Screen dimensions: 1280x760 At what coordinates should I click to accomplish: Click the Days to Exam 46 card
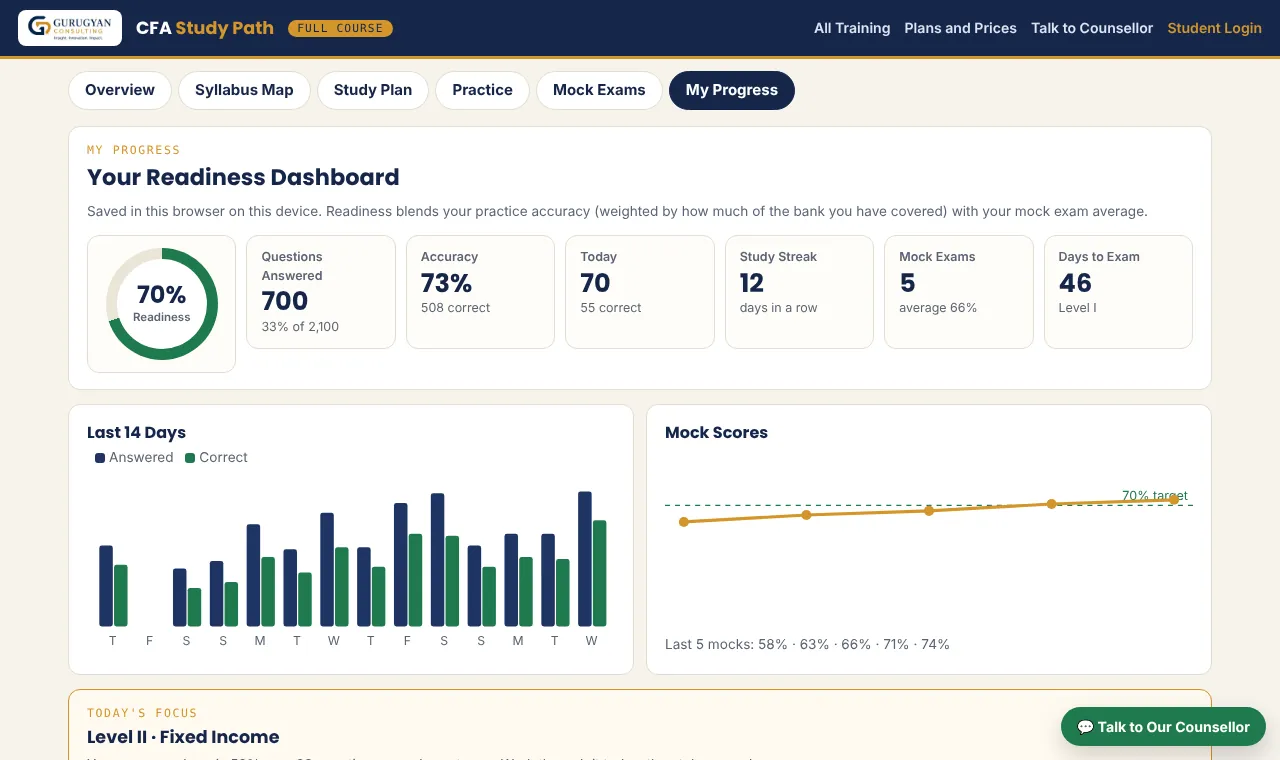1118,292
